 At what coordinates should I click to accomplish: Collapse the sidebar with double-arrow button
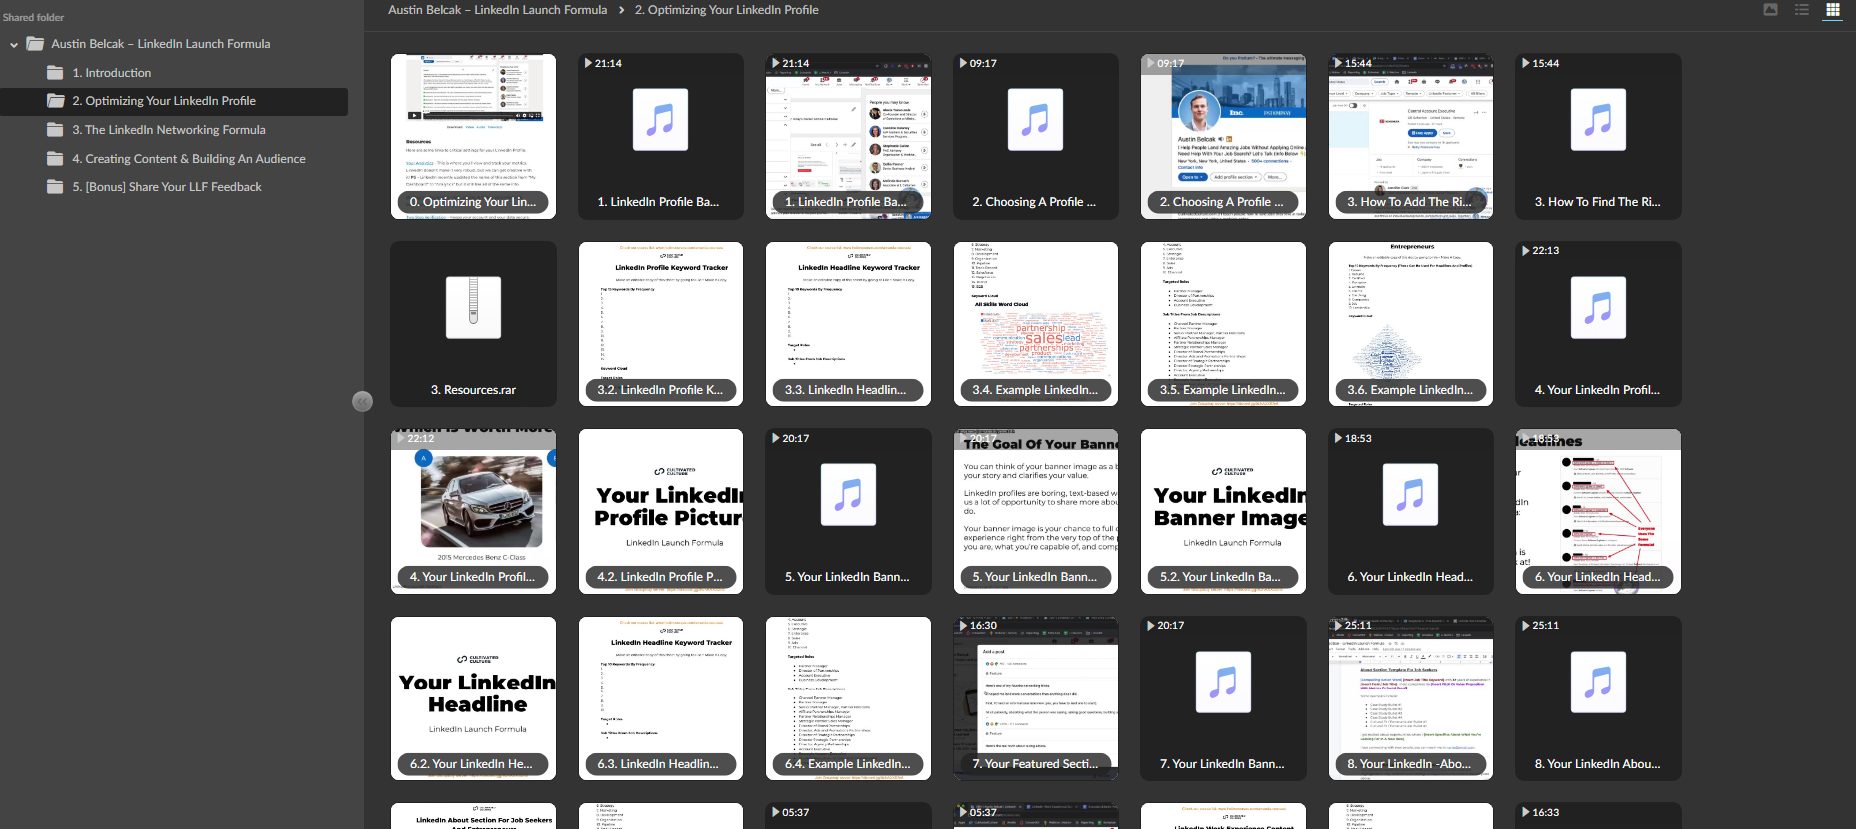click(363, 401)
